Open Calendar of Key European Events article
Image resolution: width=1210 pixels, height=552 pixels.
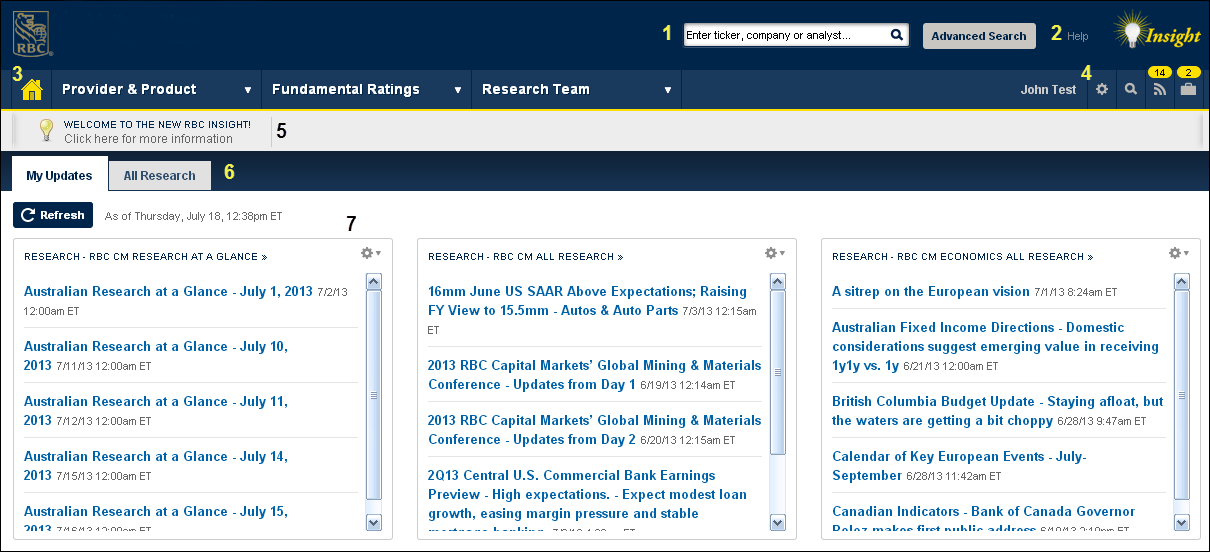click(959, 466)
